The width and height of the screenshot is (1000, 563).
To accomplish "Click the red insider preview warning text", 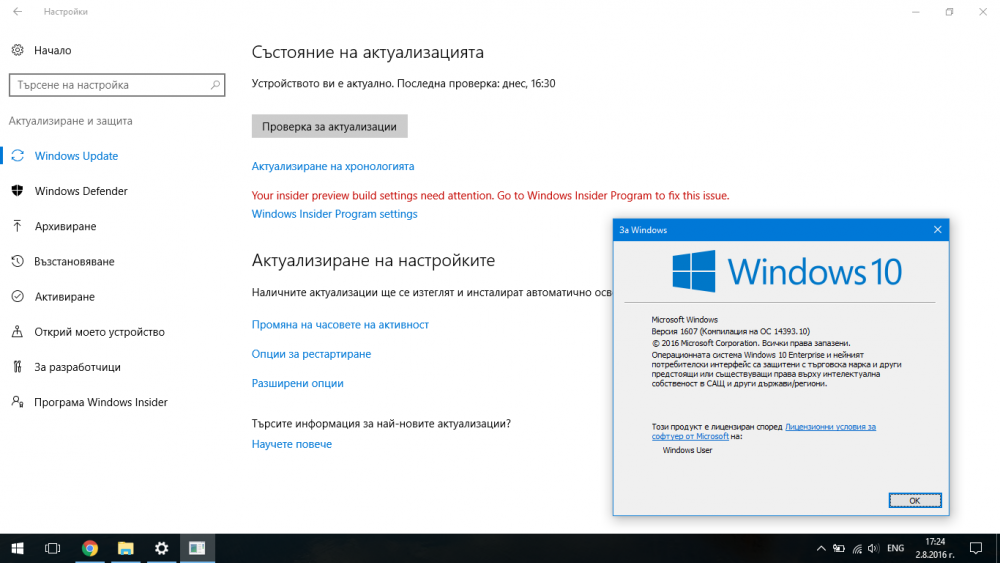I will tap(490, 195).
